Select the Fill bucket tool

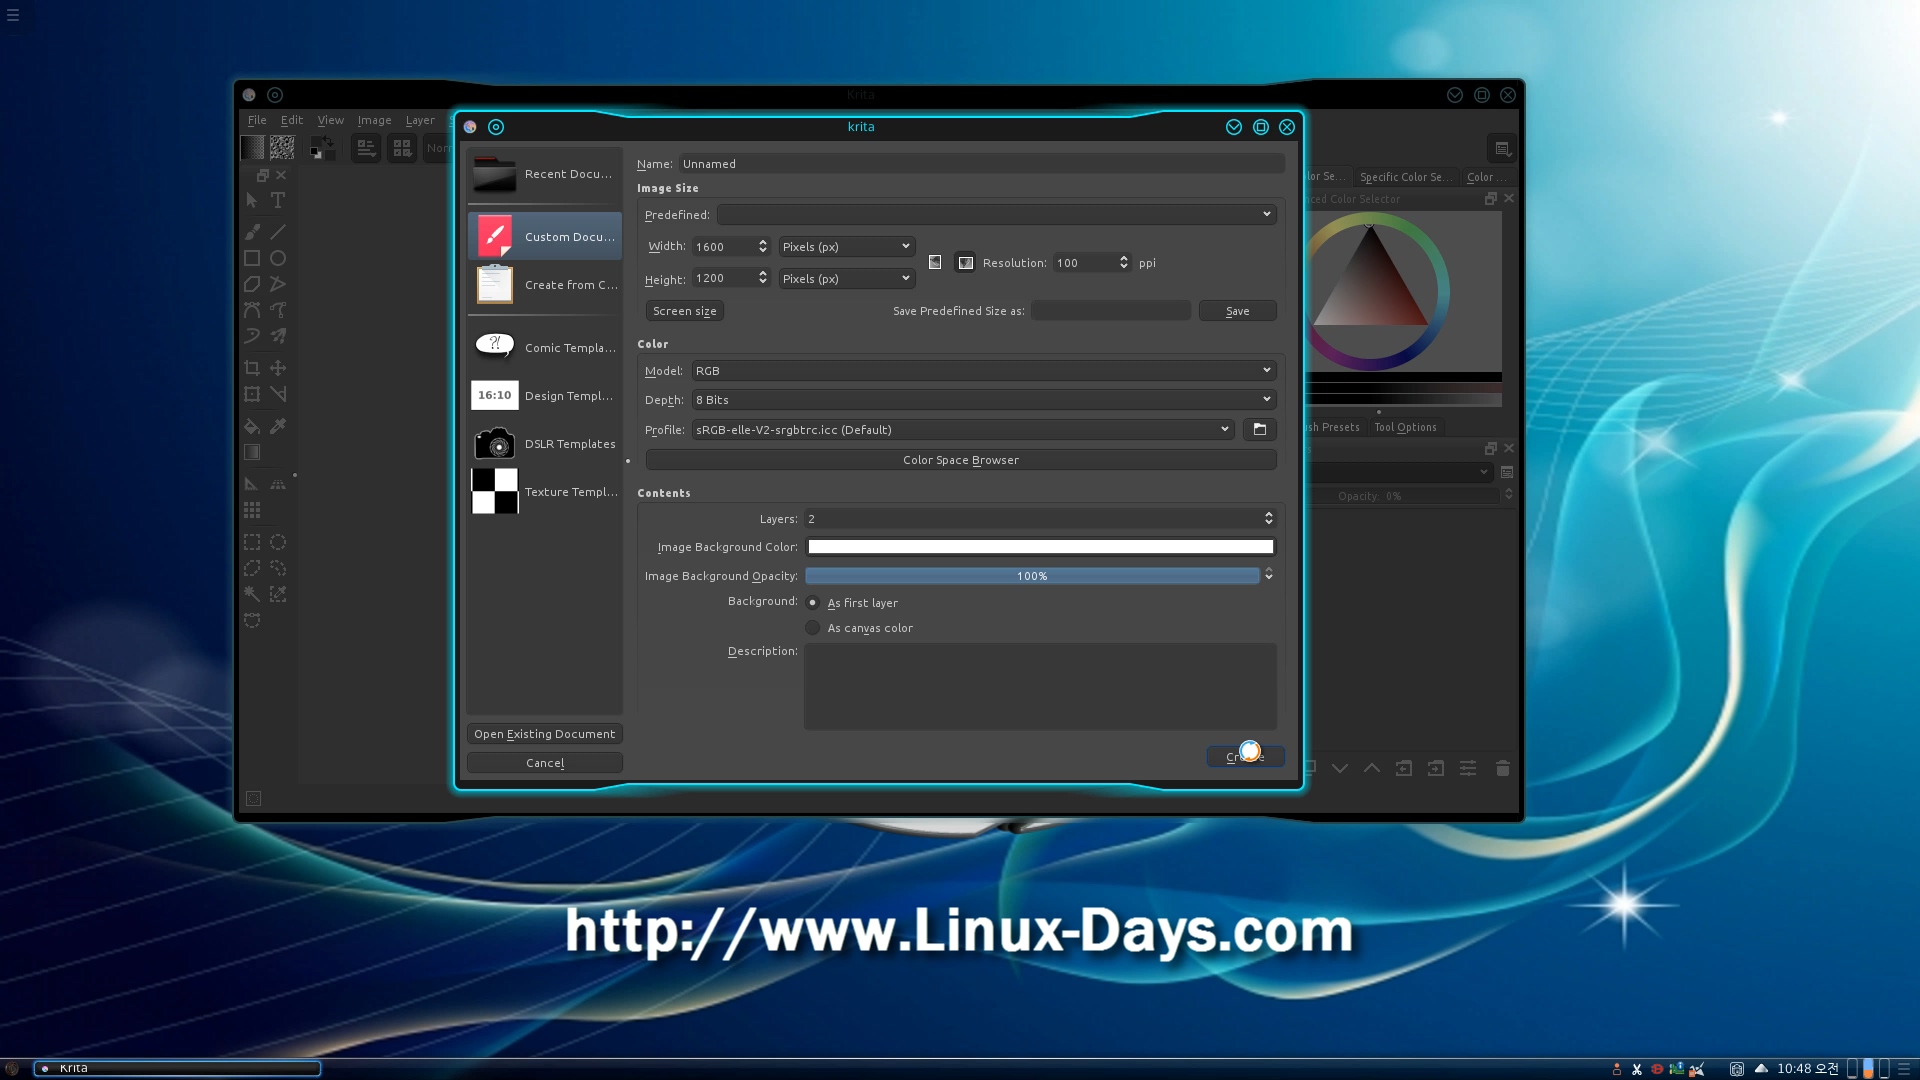252,426
